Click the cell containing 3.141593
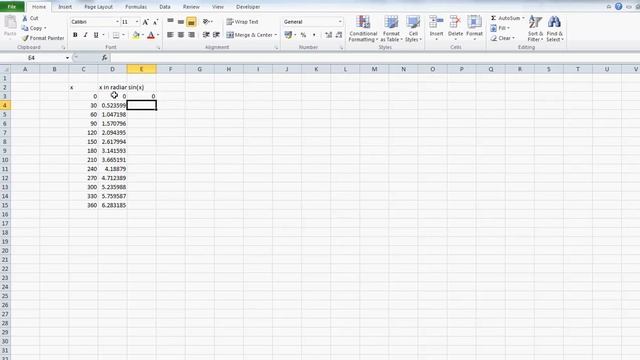 click(x=113, y=151)
